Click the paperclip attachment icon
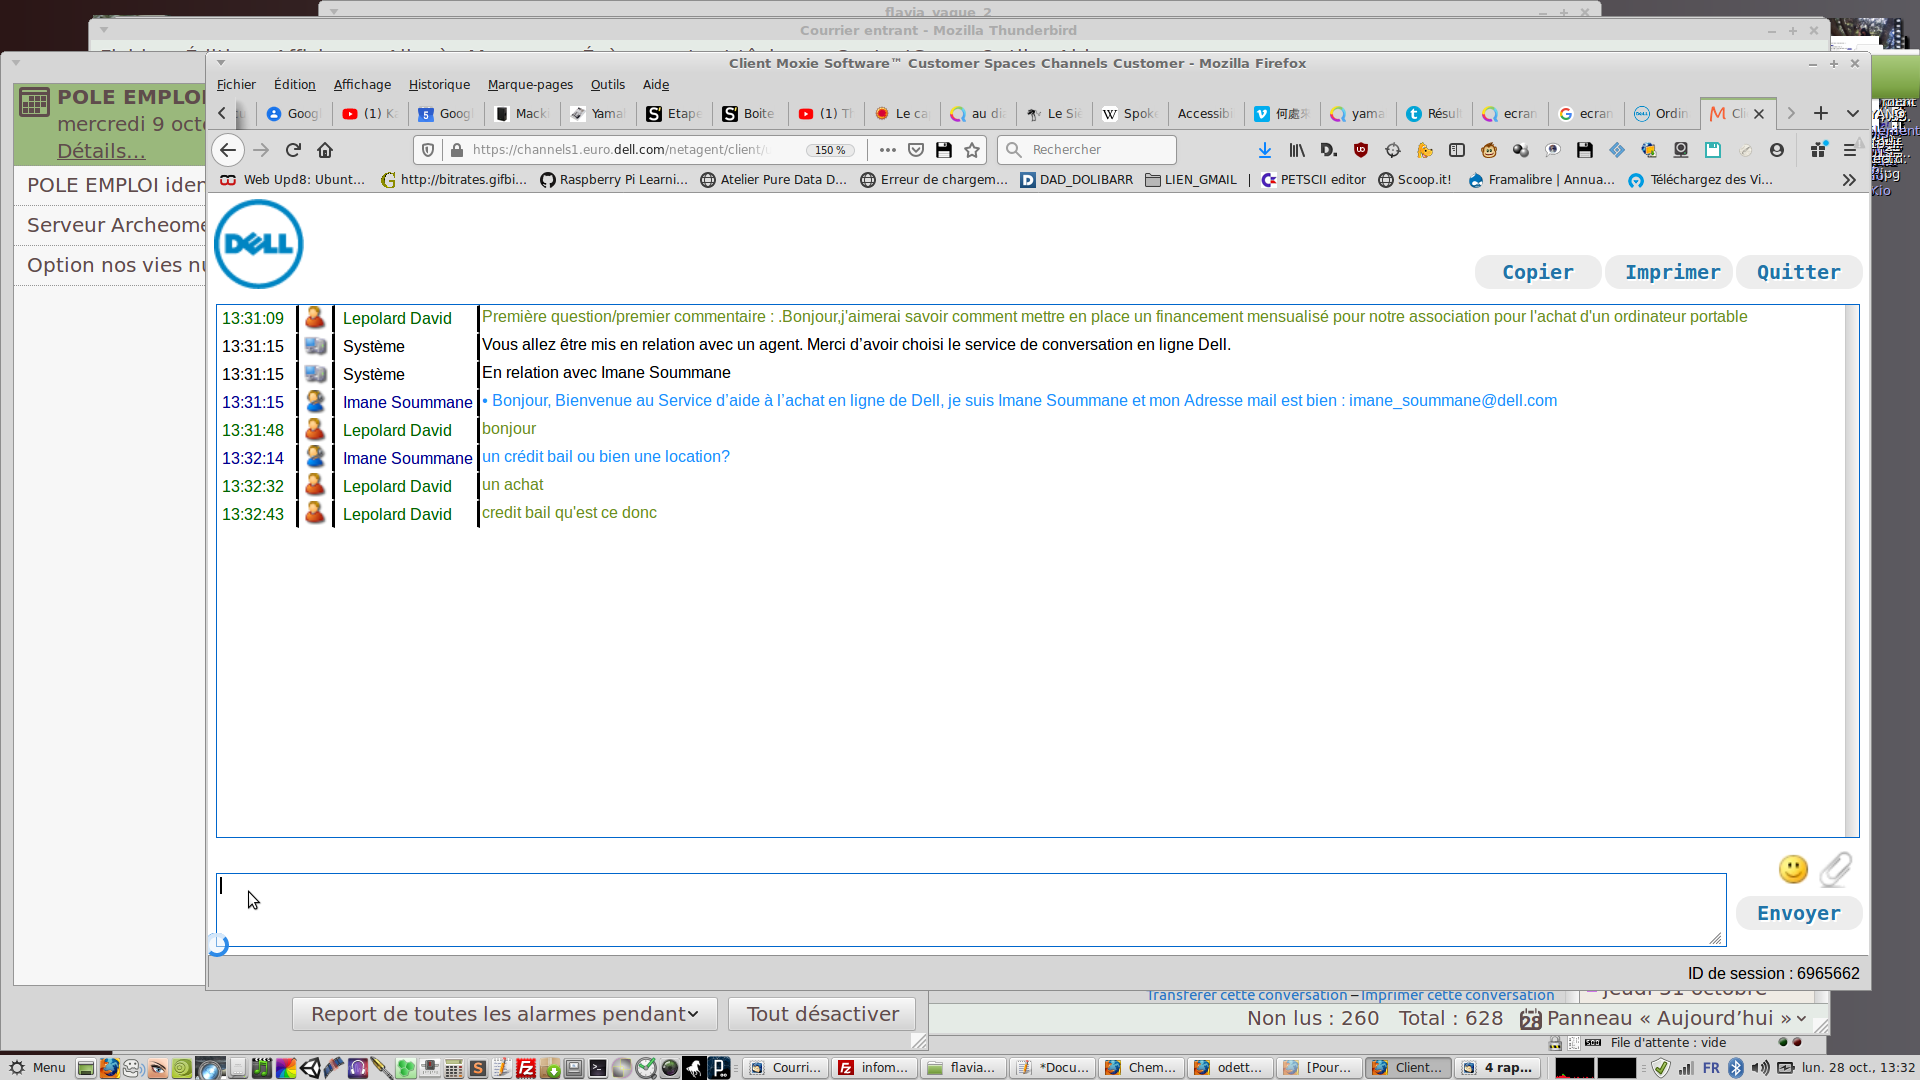This screenshot has width=1920, height=1080. (1835, 869)
